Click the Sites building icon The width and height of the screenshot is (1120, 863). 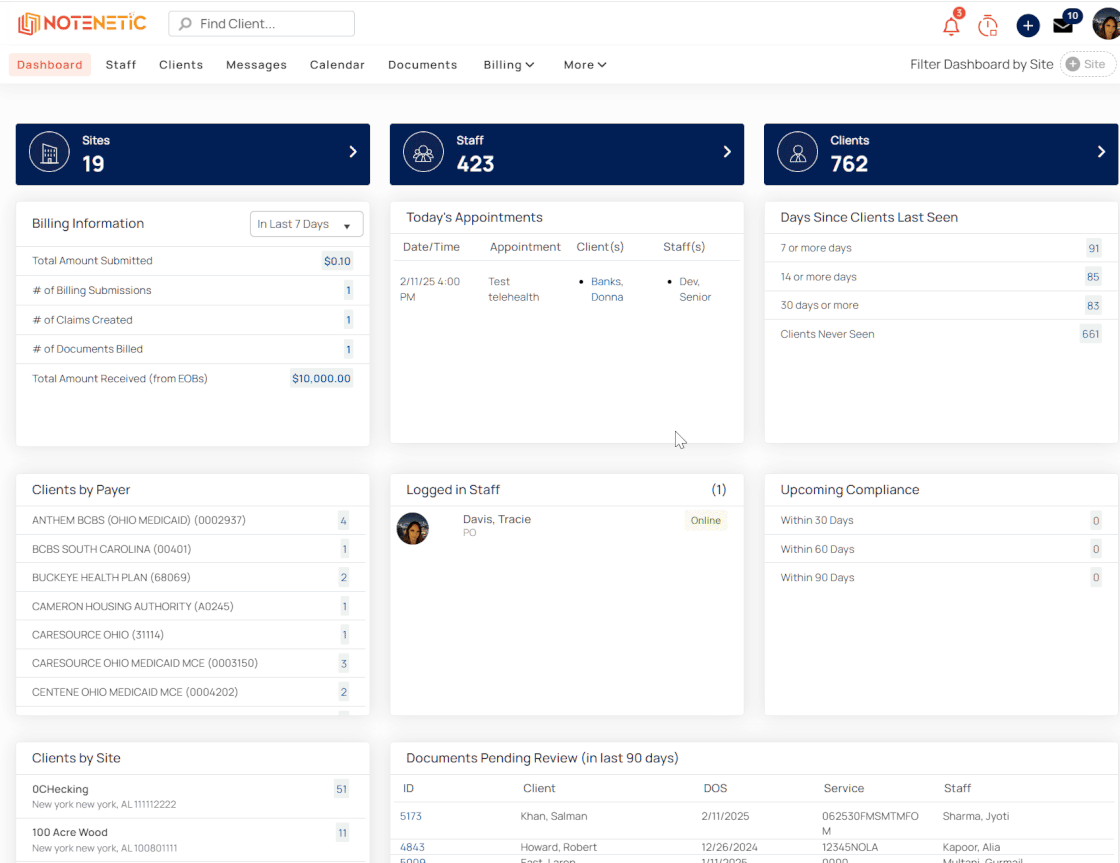[49, 152]
